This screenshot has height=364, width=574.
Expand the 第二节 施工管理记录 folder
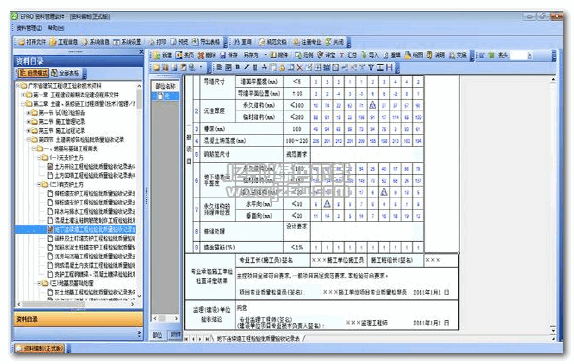(x=28, y=122)
